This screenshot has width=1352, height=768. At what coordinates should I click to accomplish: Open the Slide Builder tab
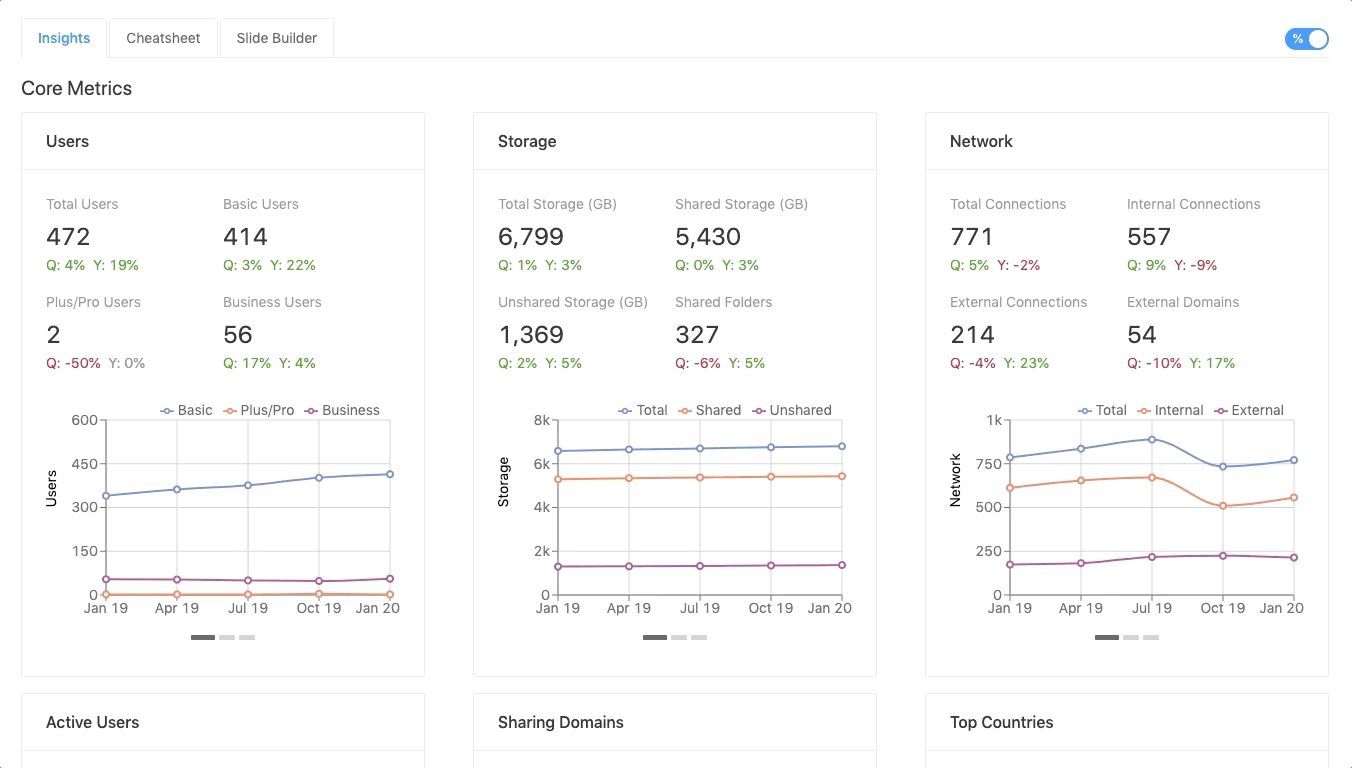tap(277, 38)
